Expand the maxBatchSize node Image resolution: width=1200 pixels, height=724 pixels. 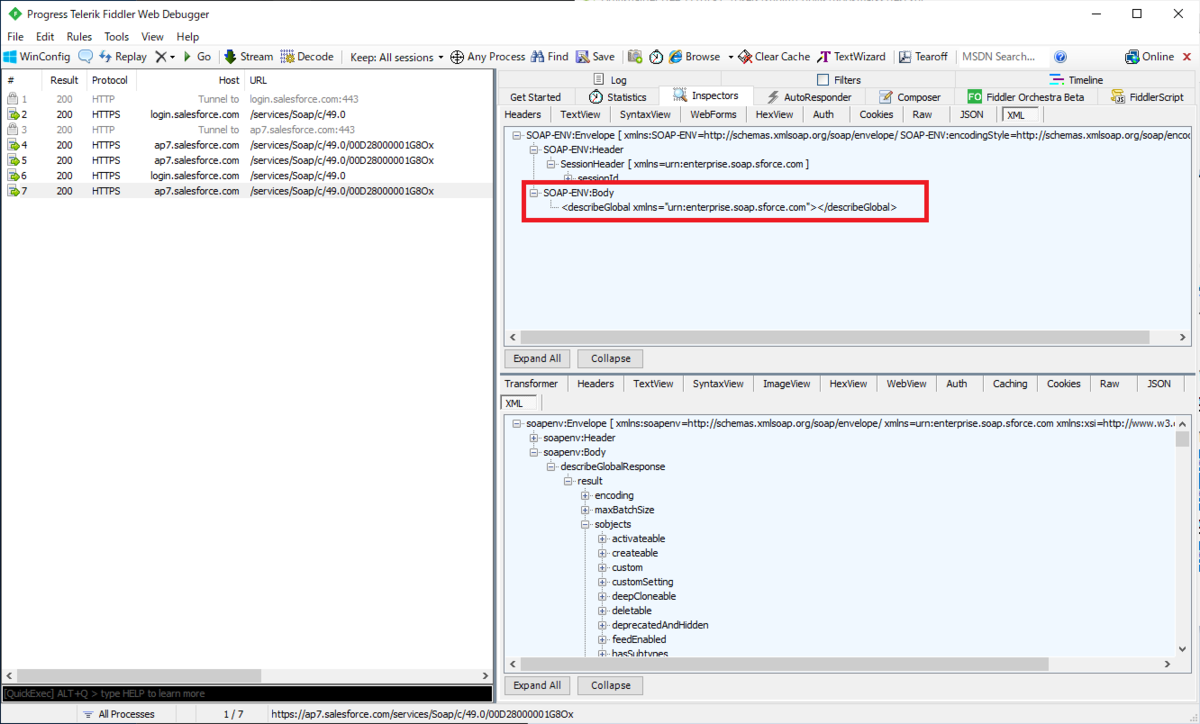click(x=585, y=510)
